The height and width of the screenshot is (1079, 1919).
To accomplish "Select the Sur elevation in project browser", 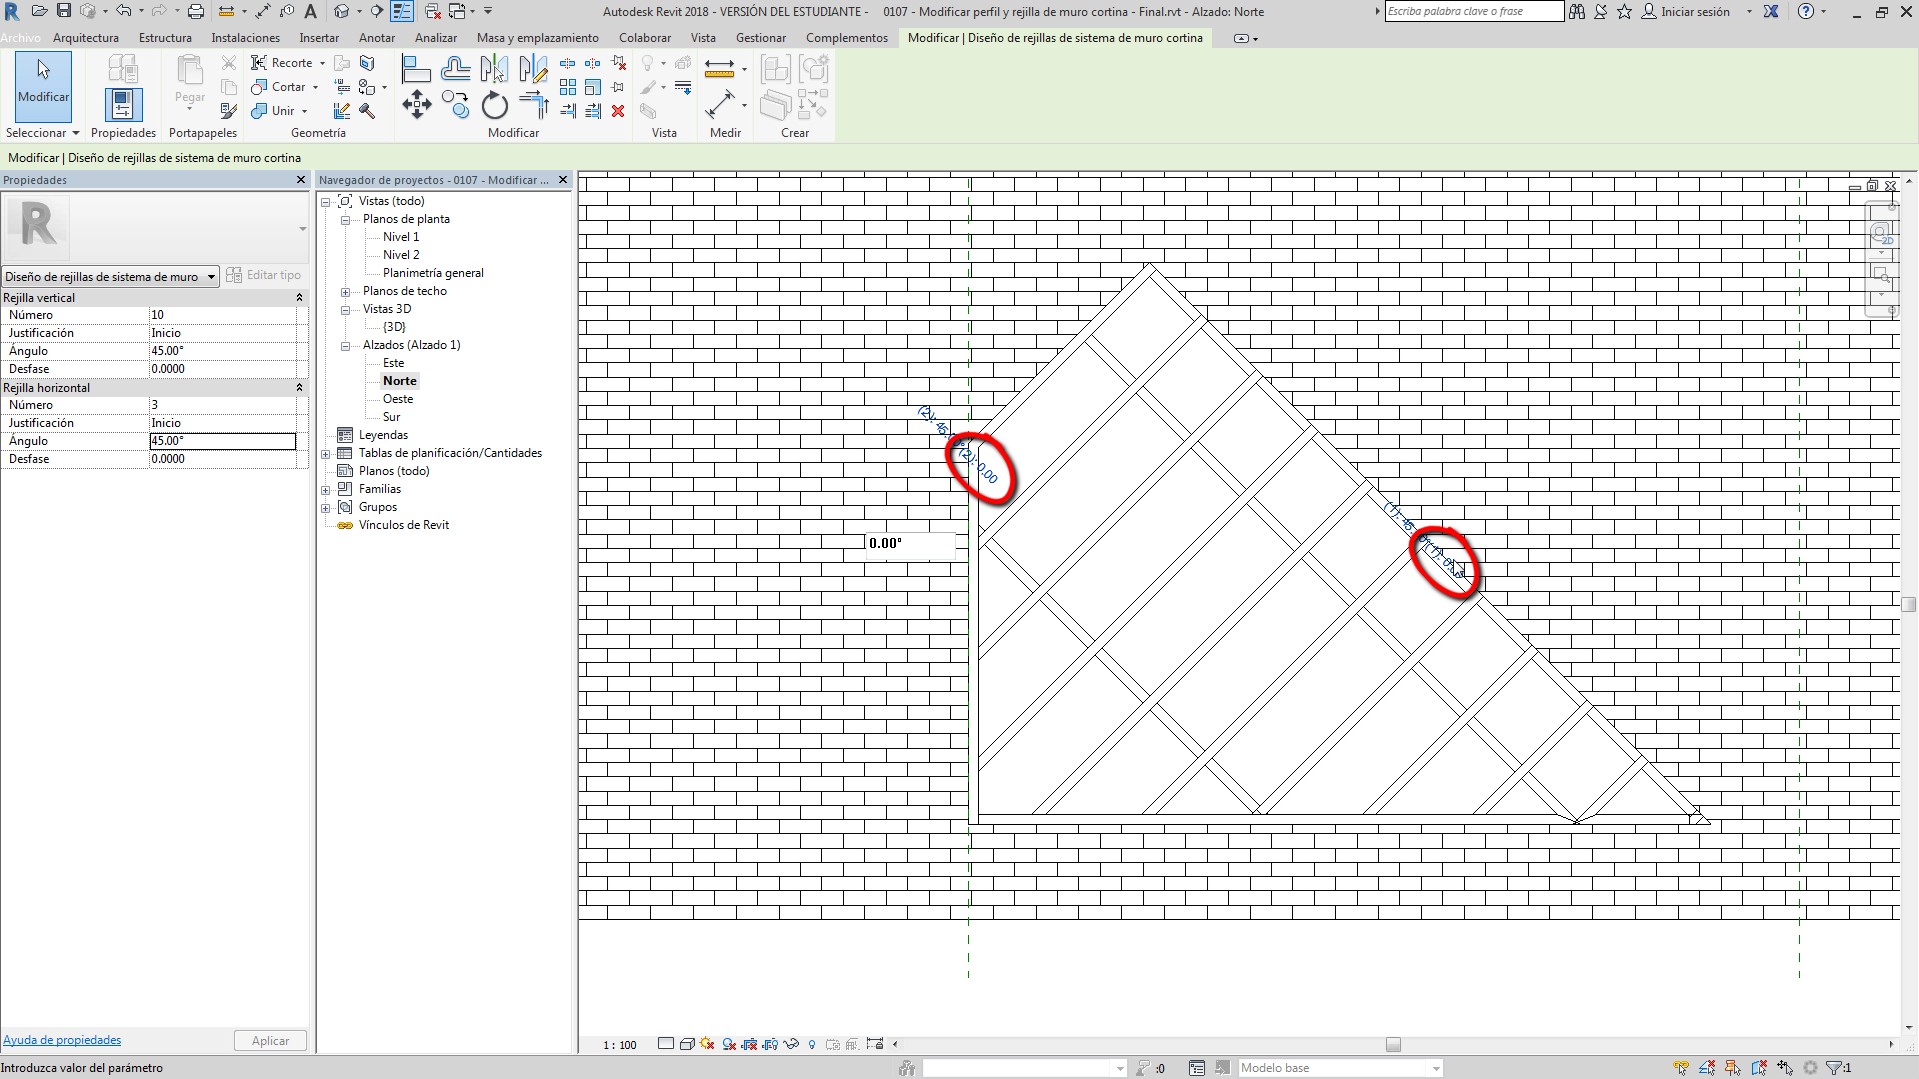I will (x=391, y=417).
